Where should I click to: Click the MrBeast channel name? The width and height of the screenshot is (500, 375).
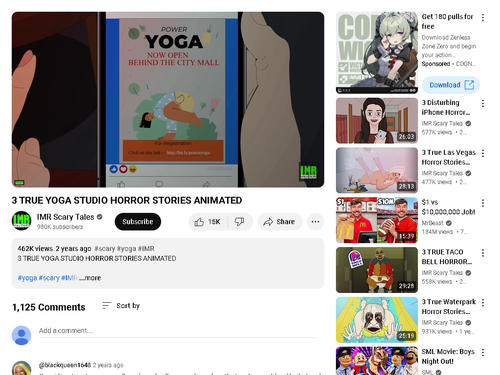coord(432,223)
